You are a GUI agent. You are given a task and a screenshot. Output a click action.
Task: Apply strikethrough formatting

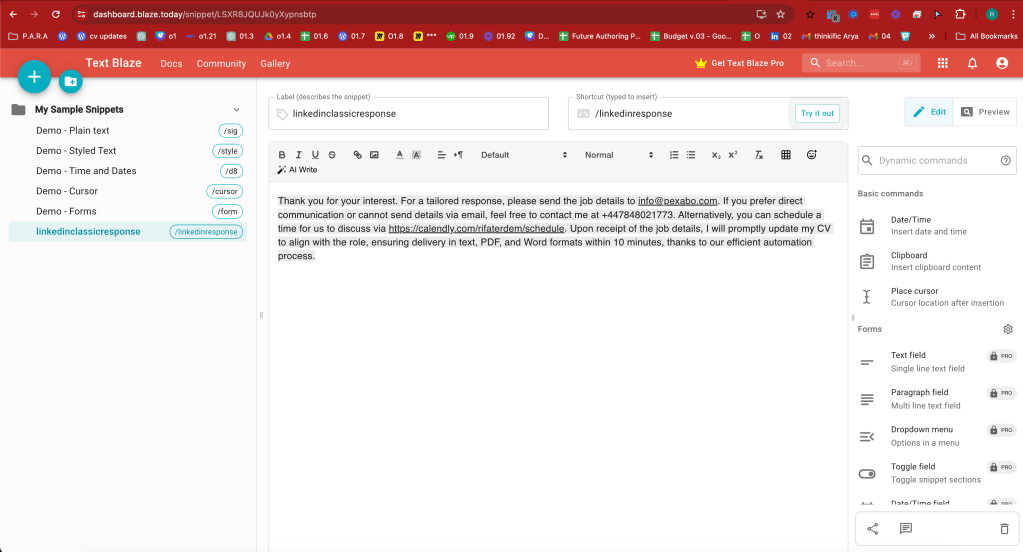(x=332, y=155)
